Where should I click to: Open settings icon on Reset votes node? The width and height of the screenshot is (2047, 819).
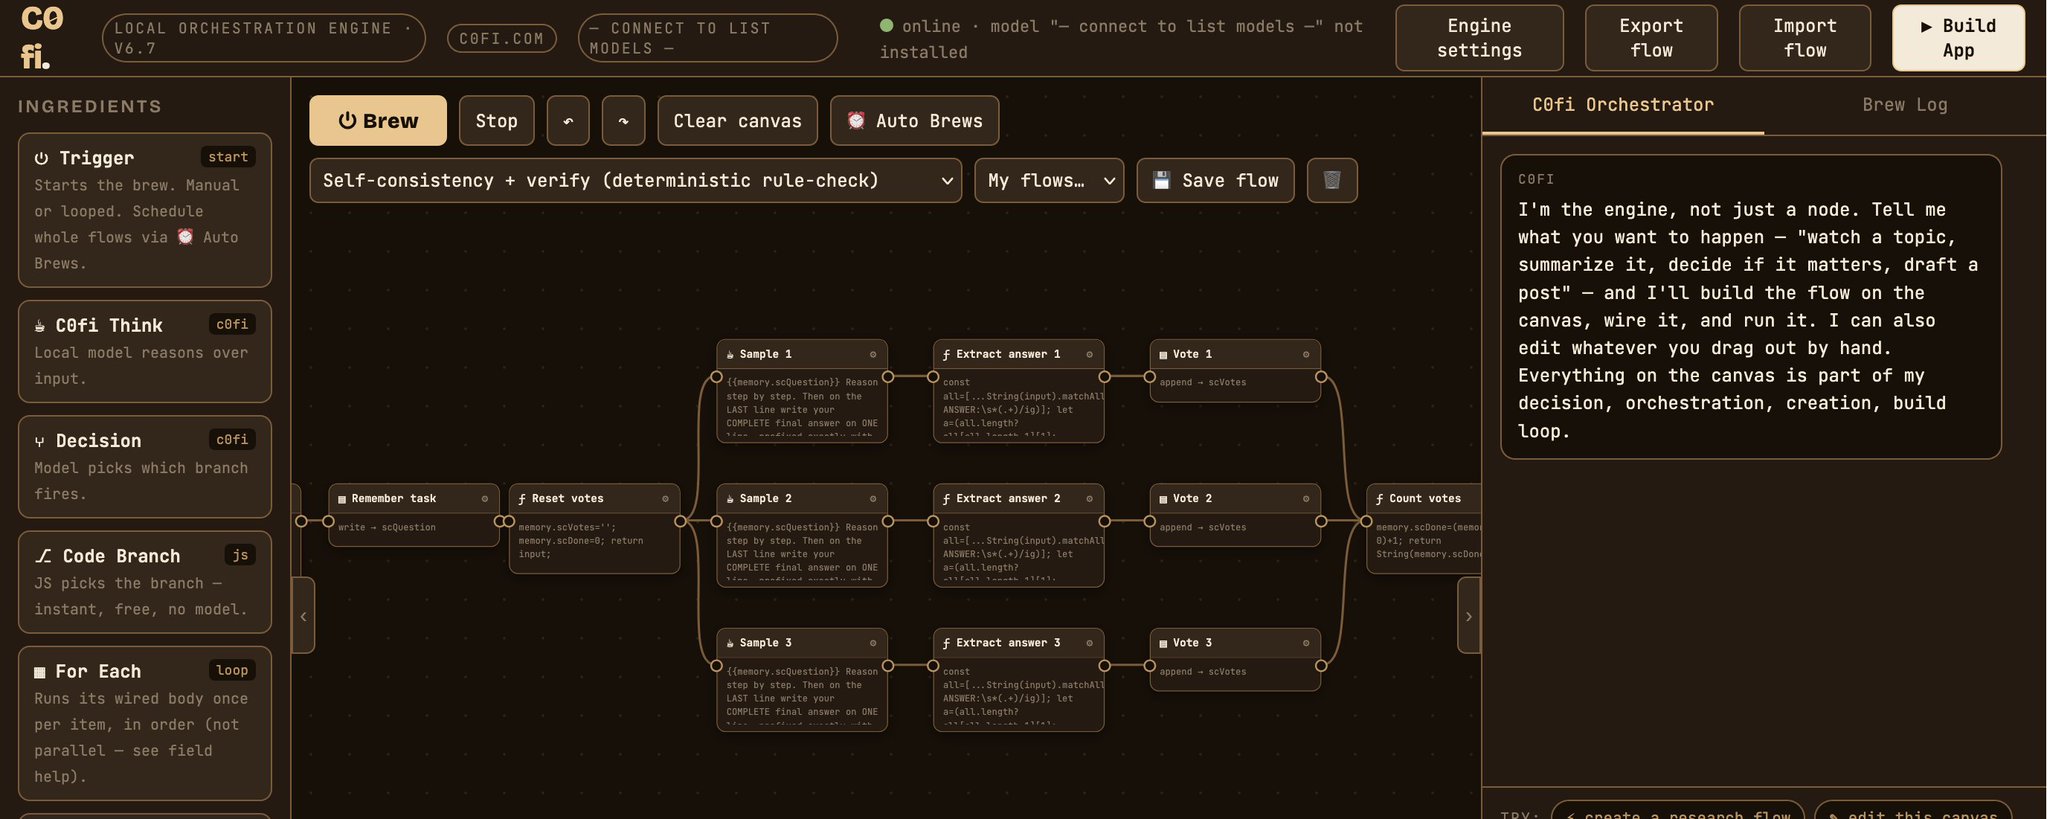point(665,498)
